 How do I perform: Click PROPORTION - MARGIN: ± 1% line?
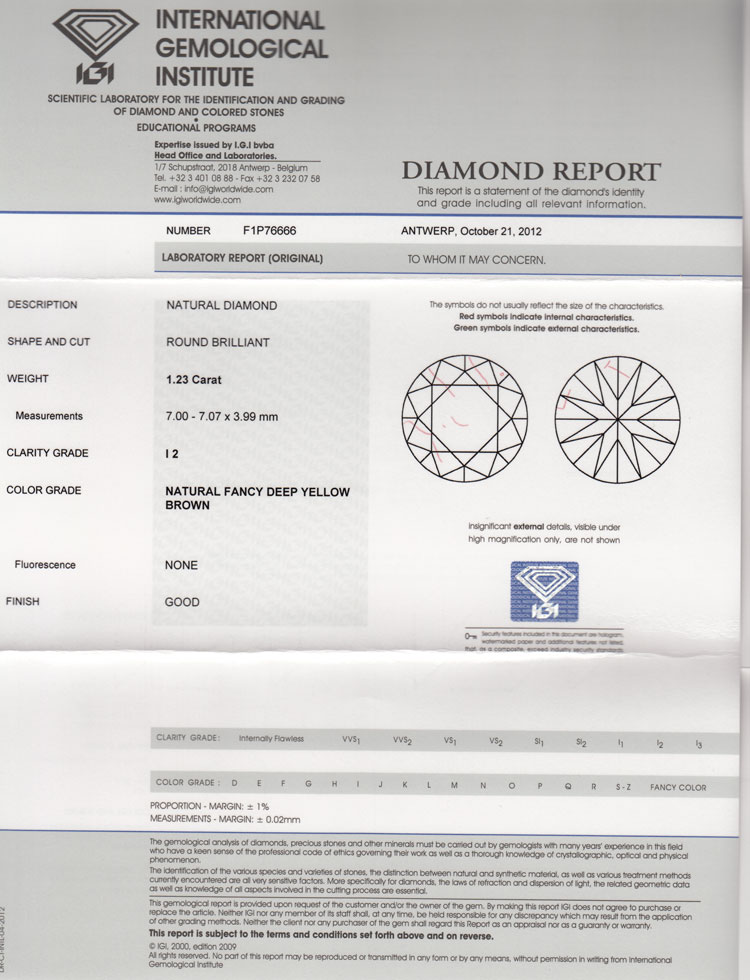(209, 806)
